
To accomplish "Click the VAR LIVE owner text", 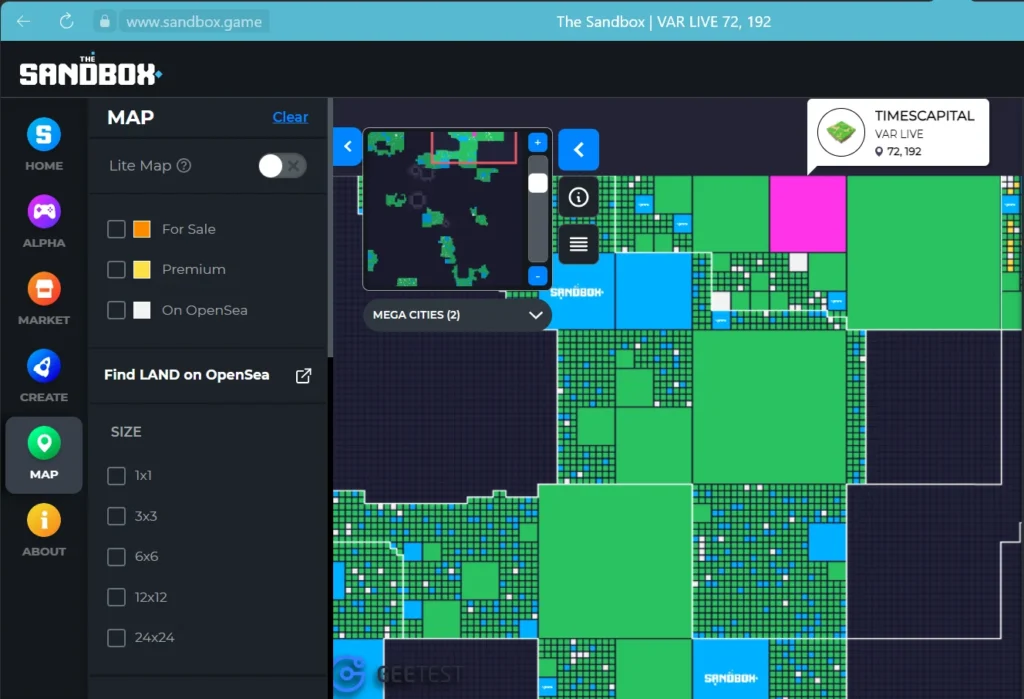I will pos(899,134).
